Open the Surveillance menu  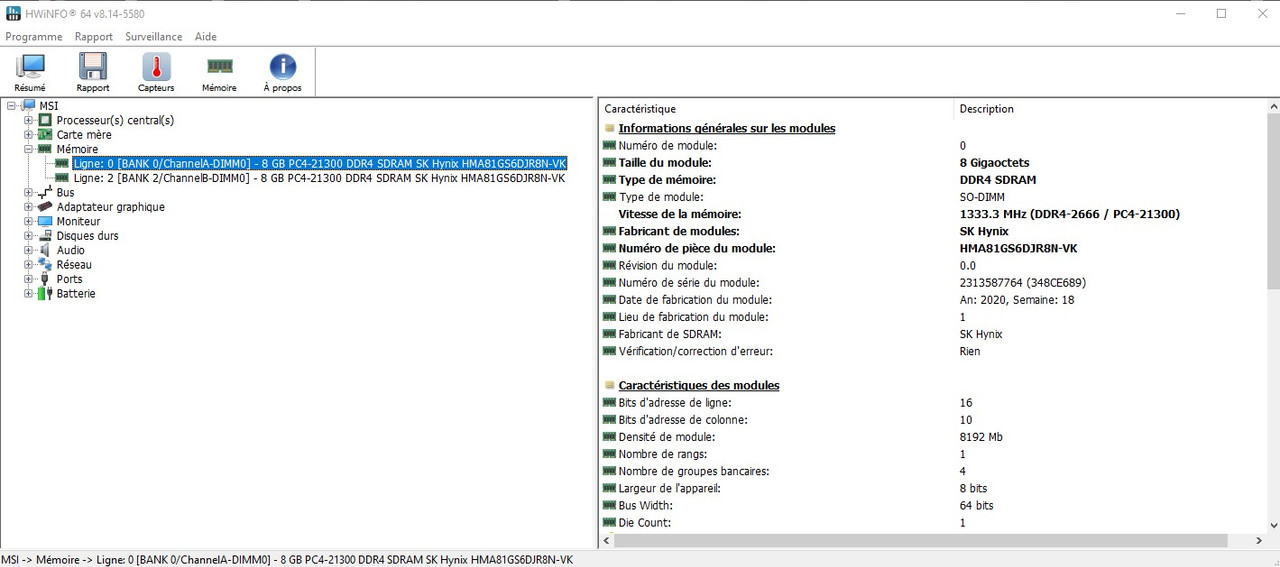coord(154,37)
